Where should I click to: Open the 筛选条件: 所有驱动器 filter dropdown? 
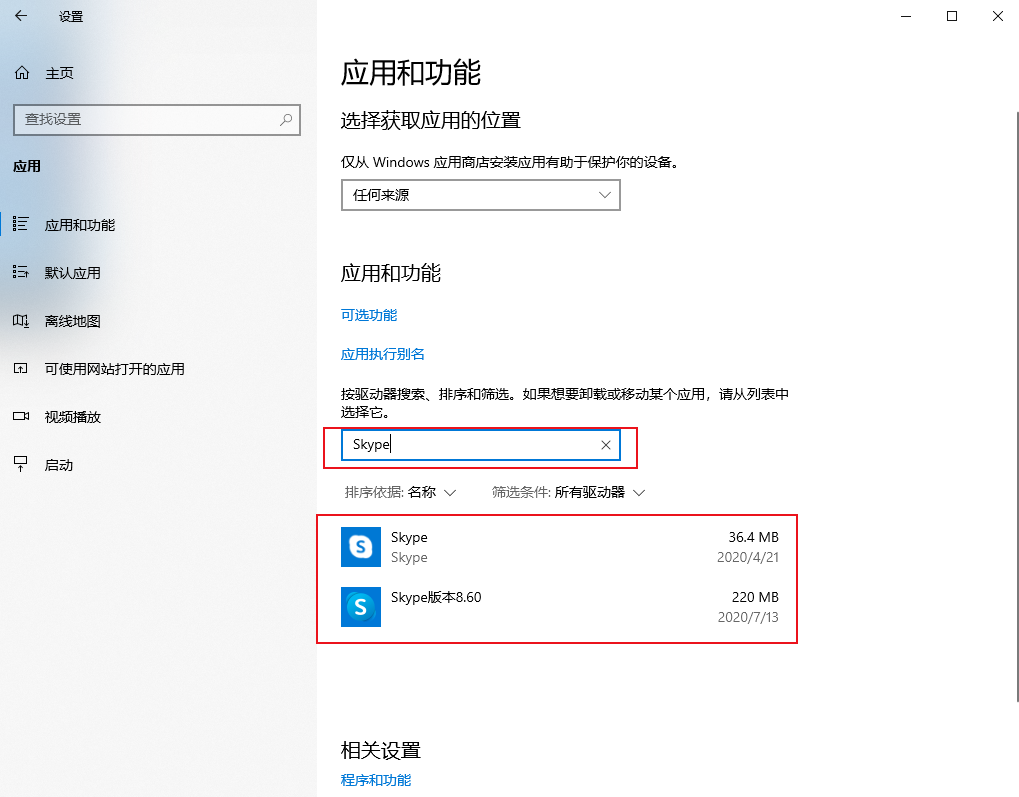[x=568, y=492]
